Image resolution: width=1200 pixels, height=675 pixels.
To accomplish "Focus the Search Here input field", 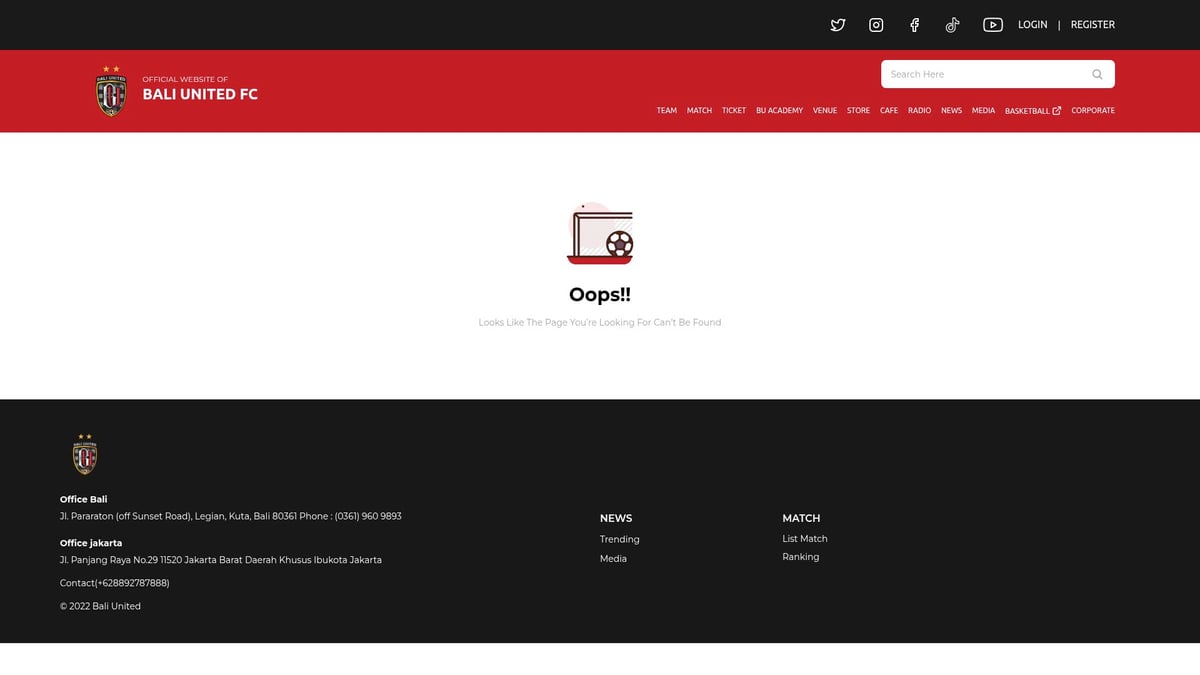I will 998,74.
